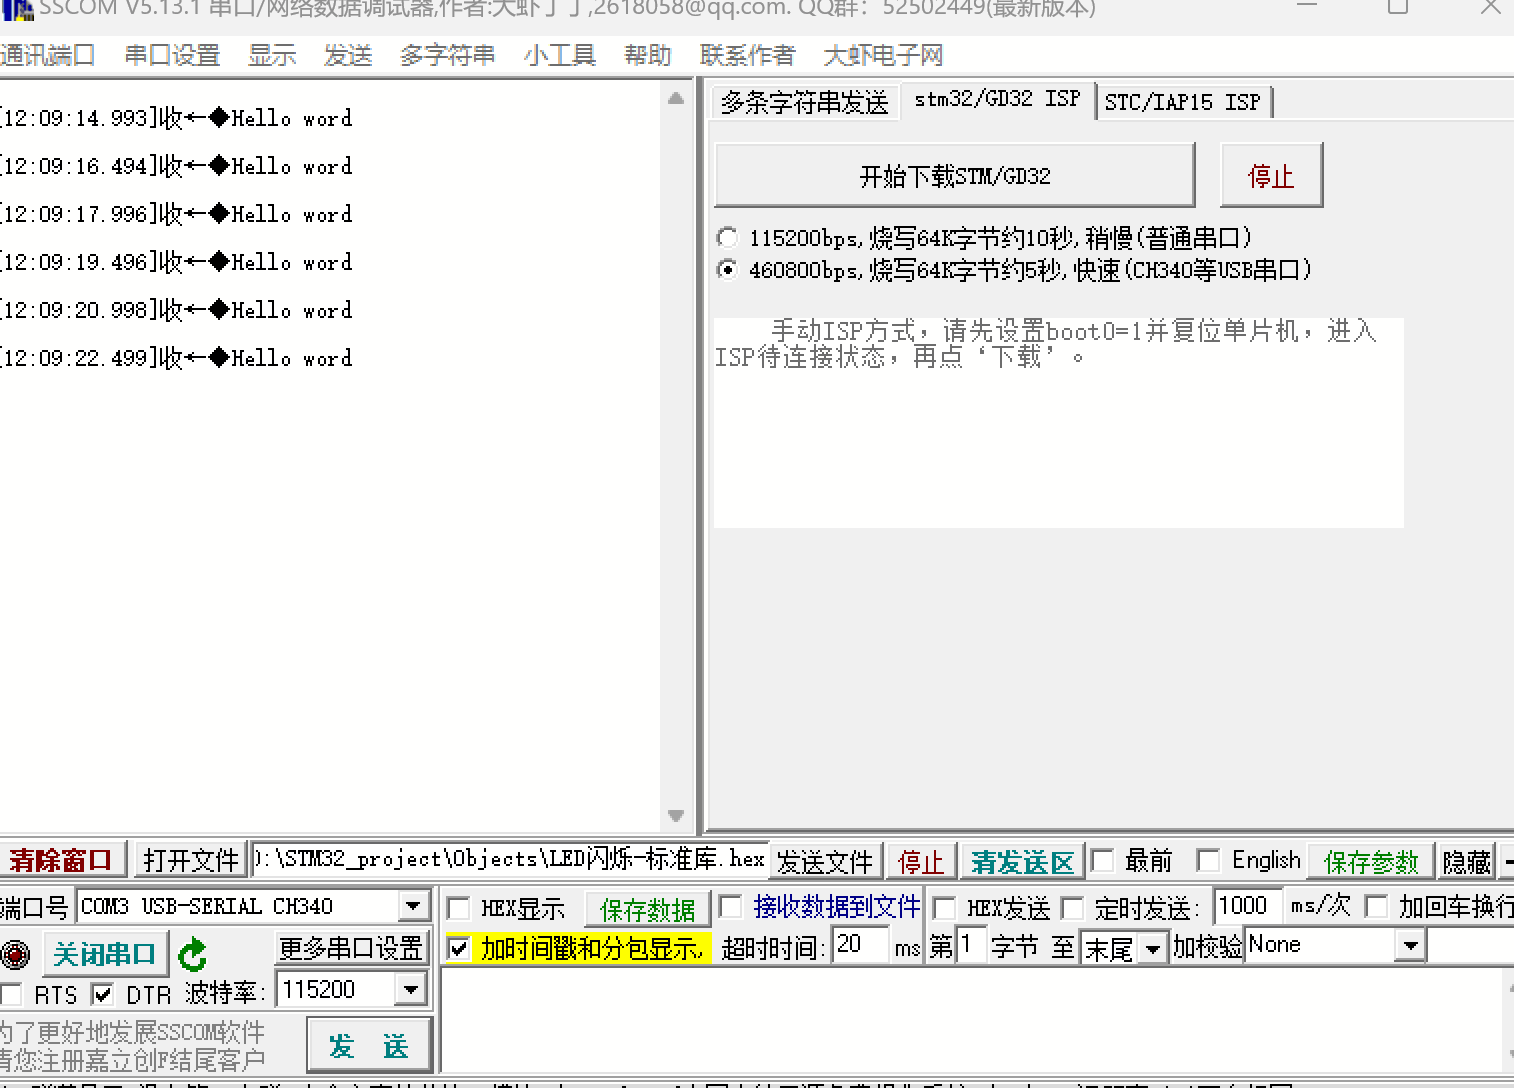Switch to the STC/IAP15 ISP tab
This screenshot has height=1088, width=1514.
point(1184,102)
